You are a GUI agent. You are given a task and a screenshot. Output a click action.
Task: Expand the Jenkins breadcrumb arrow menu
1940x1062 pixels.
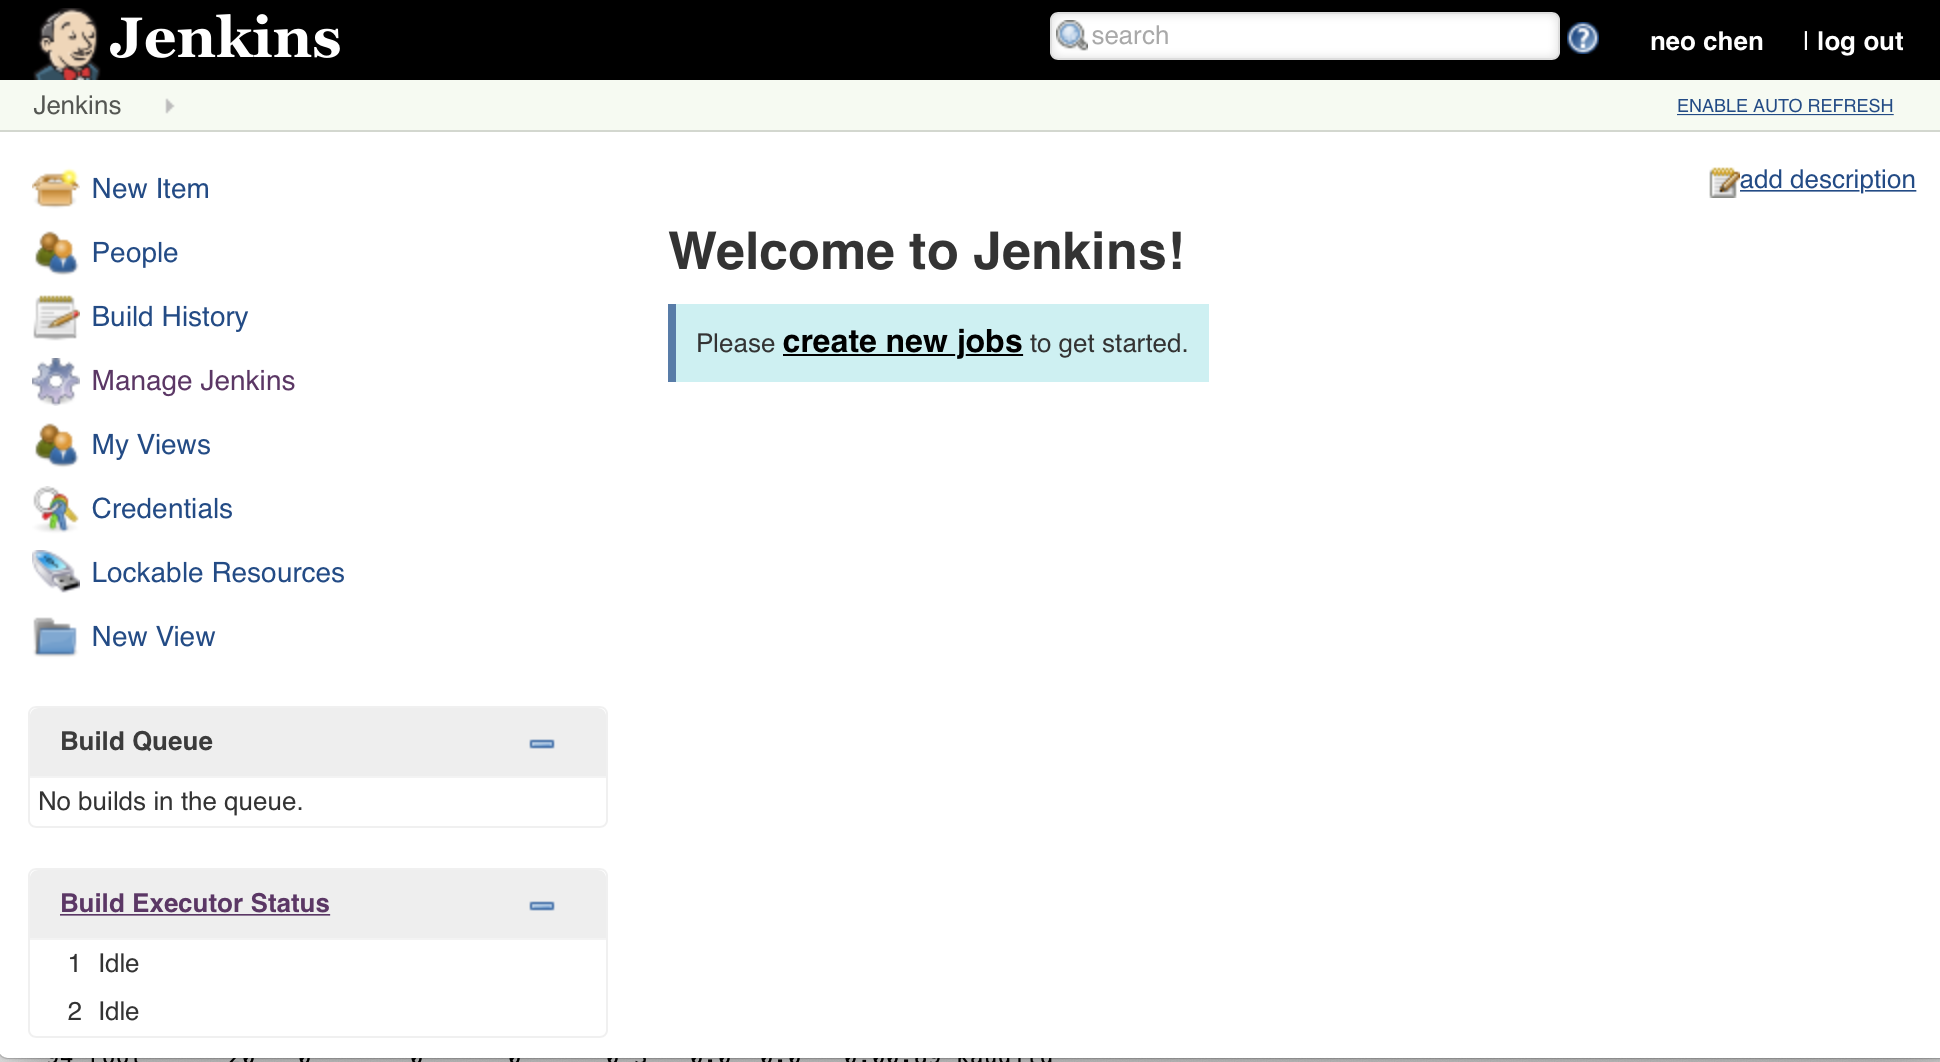pyautogui.click(x=169, y=106)
